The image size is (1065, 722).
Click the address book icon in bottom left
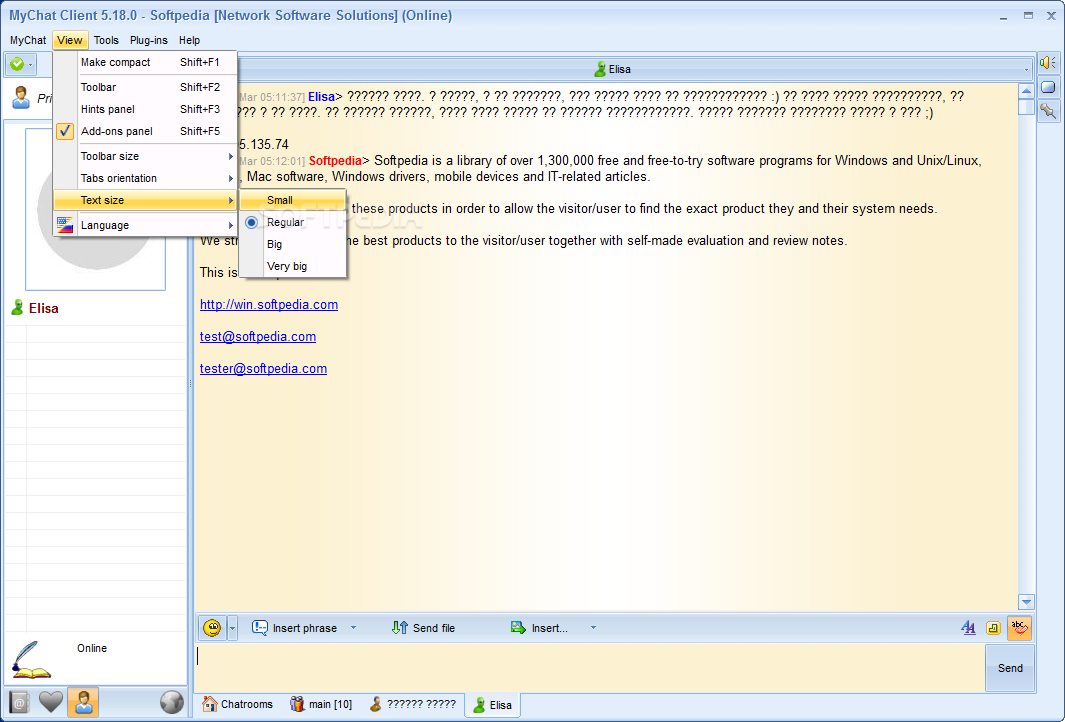(19, 702)
